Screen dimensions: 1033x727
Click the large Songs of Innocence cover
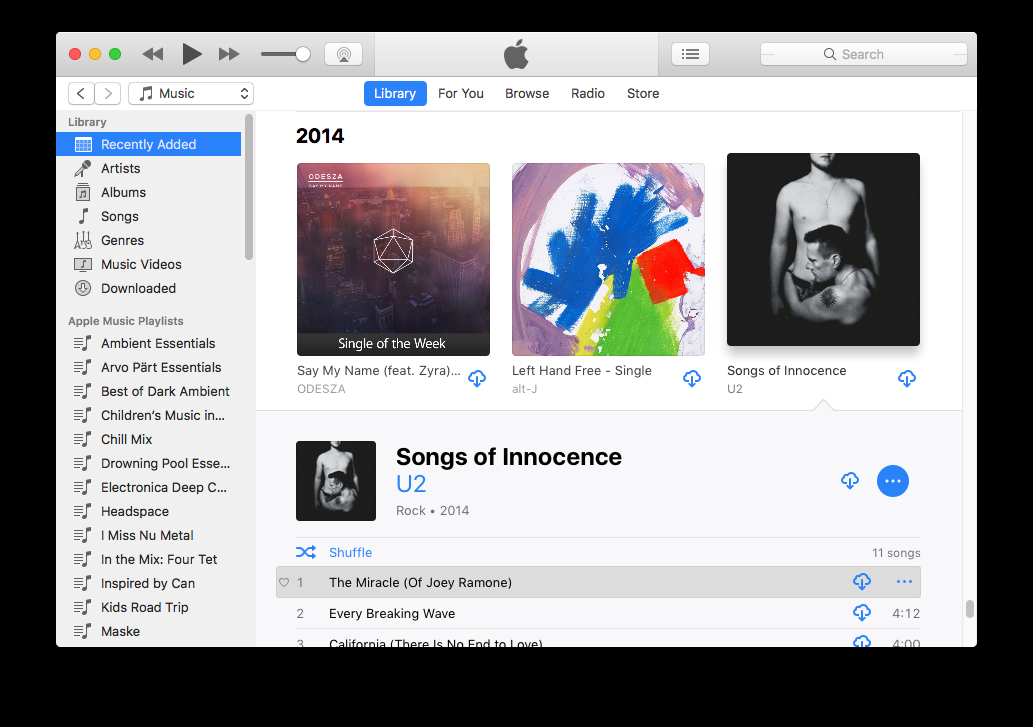click(x=824, y=250)
